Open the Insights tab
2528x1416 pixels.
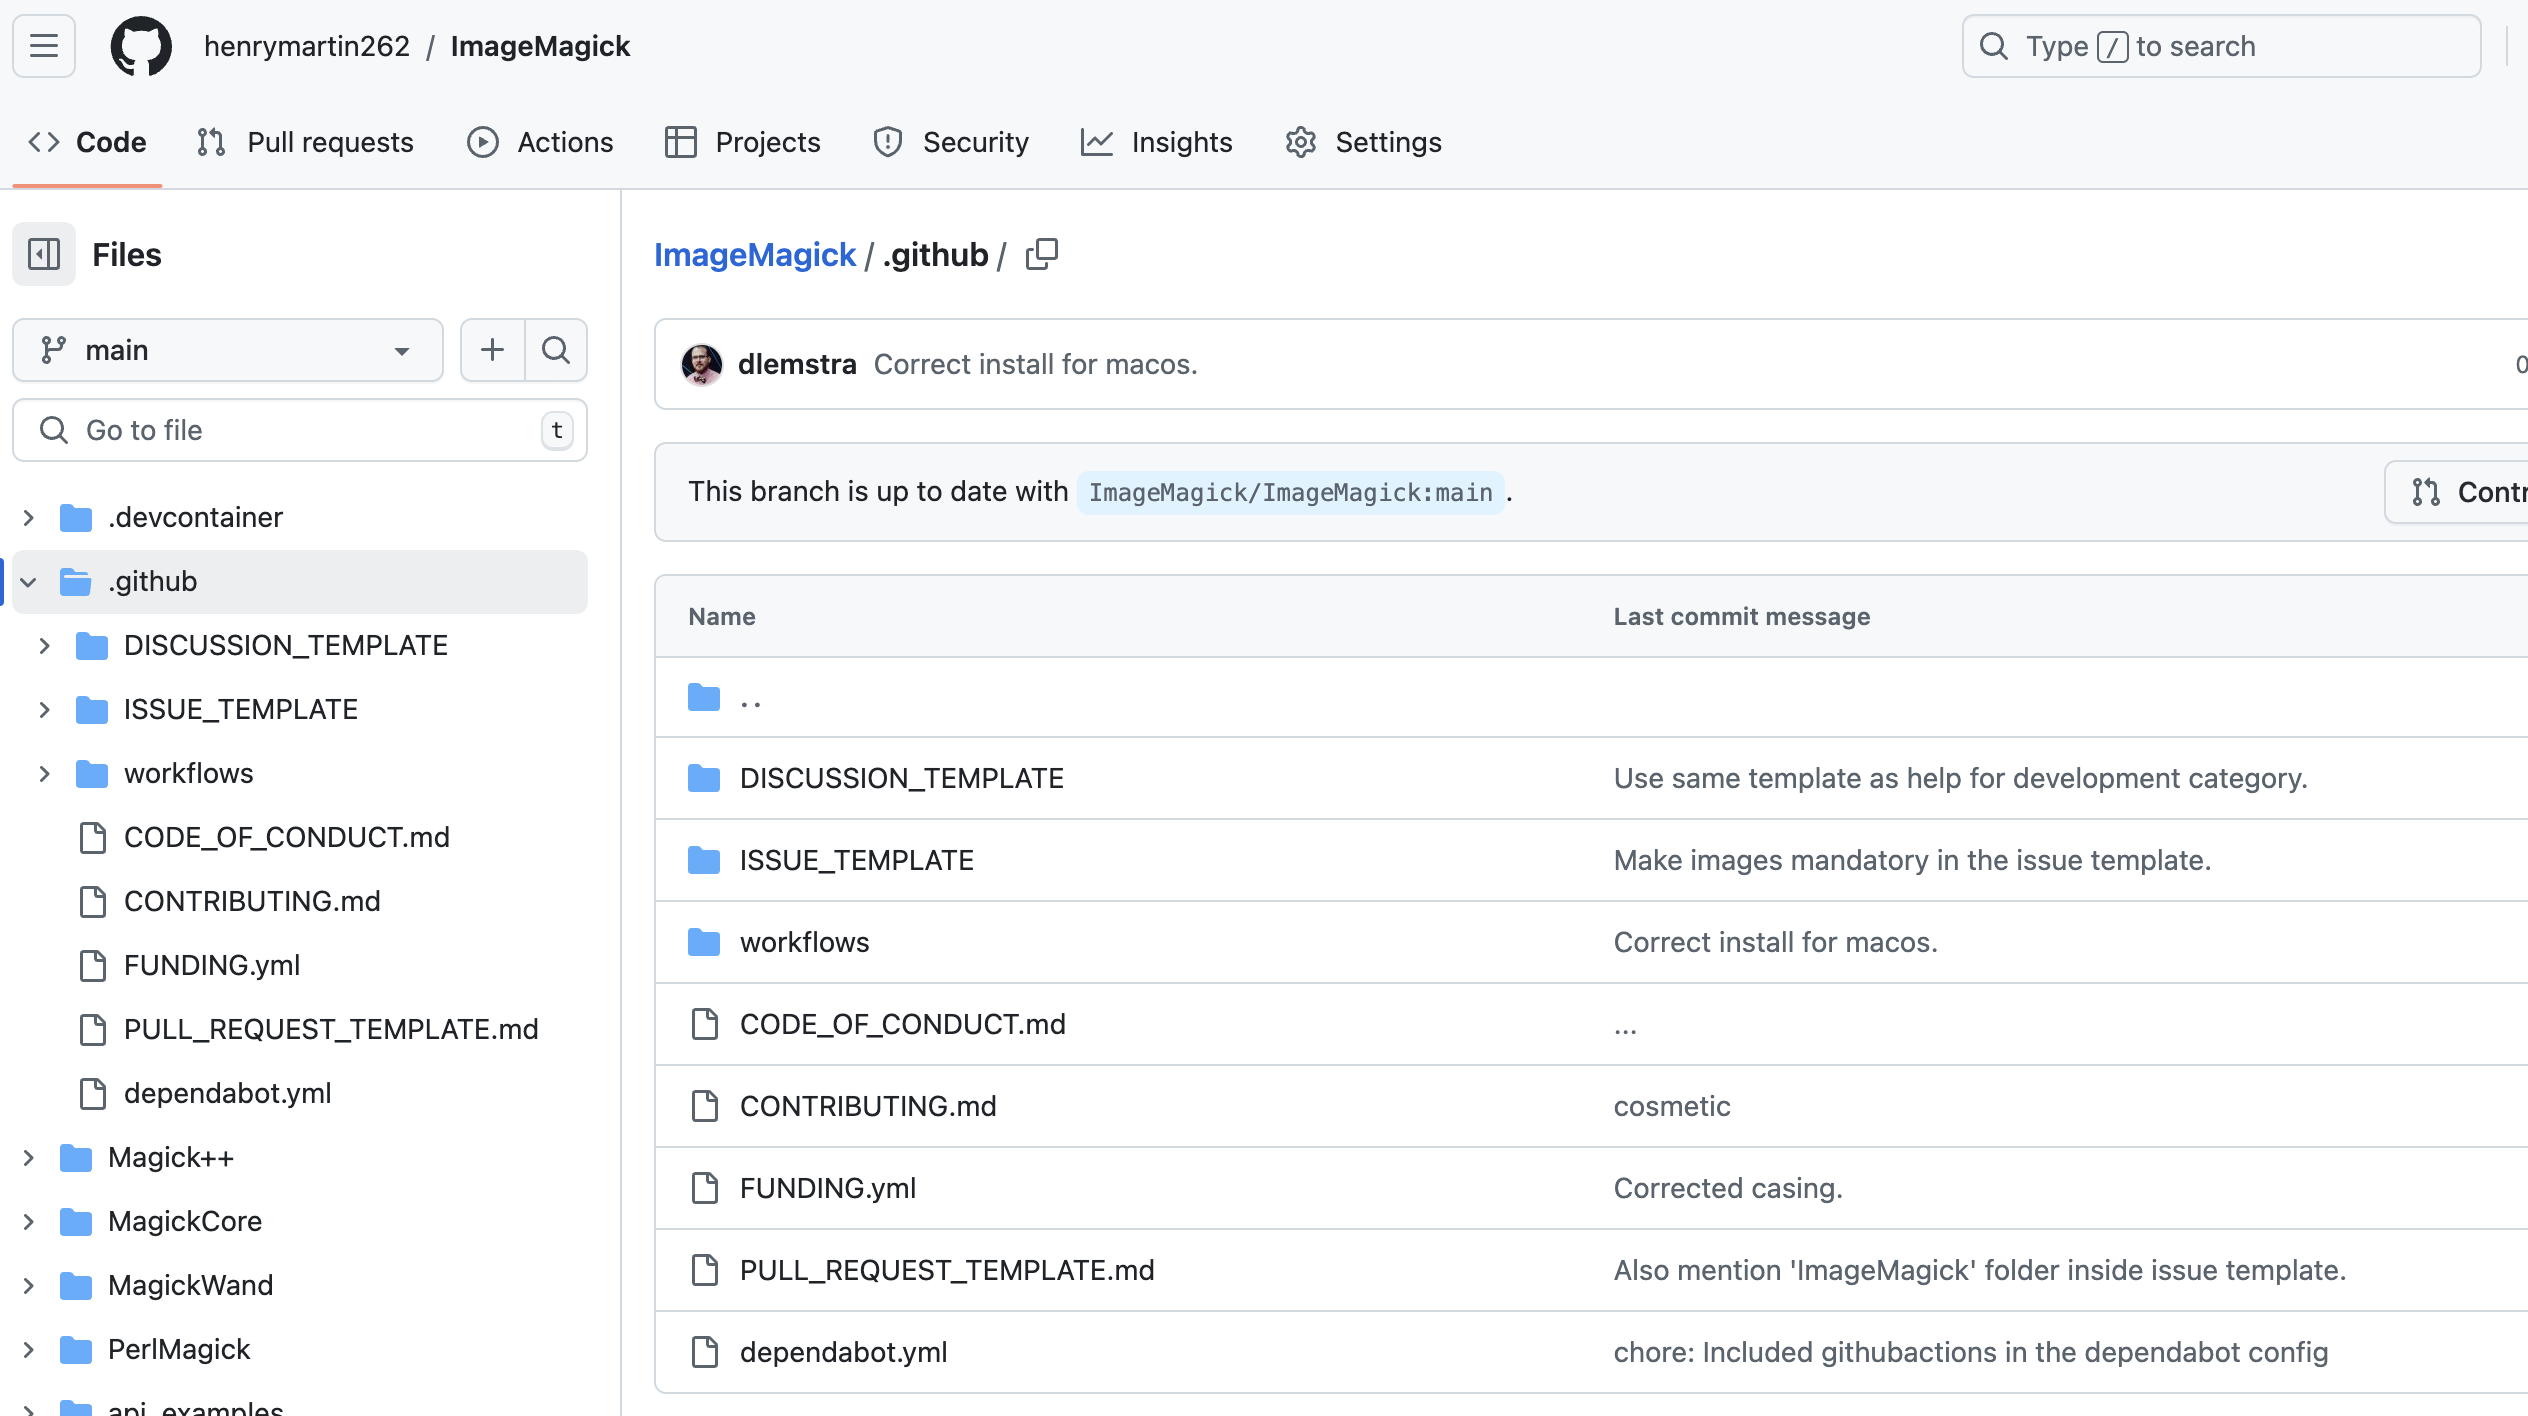tap(1157, 142)
